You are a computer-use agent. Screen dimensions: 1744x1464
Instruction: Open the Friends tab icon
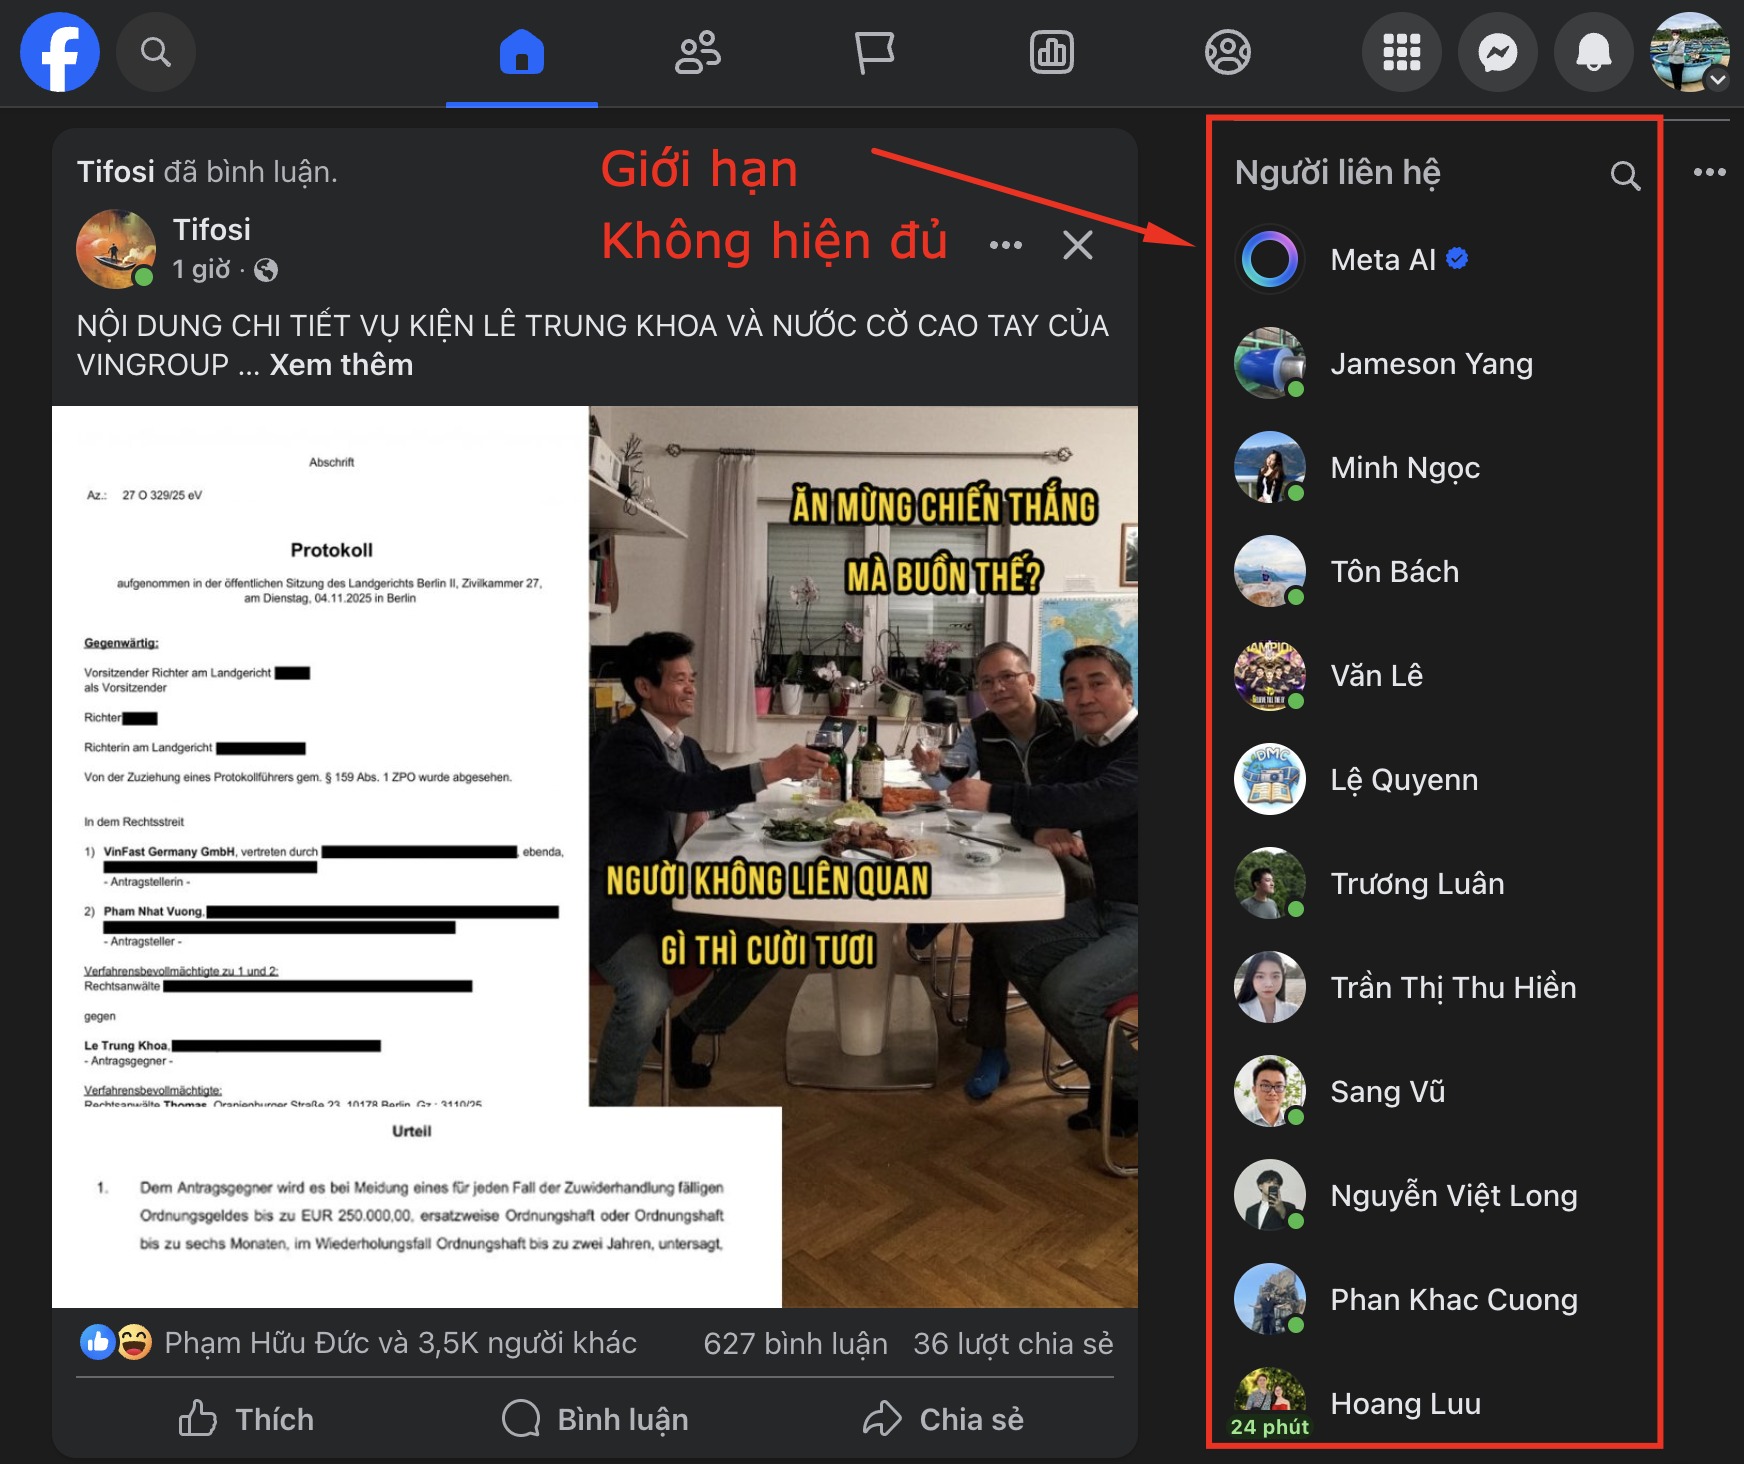click(698, 52)
